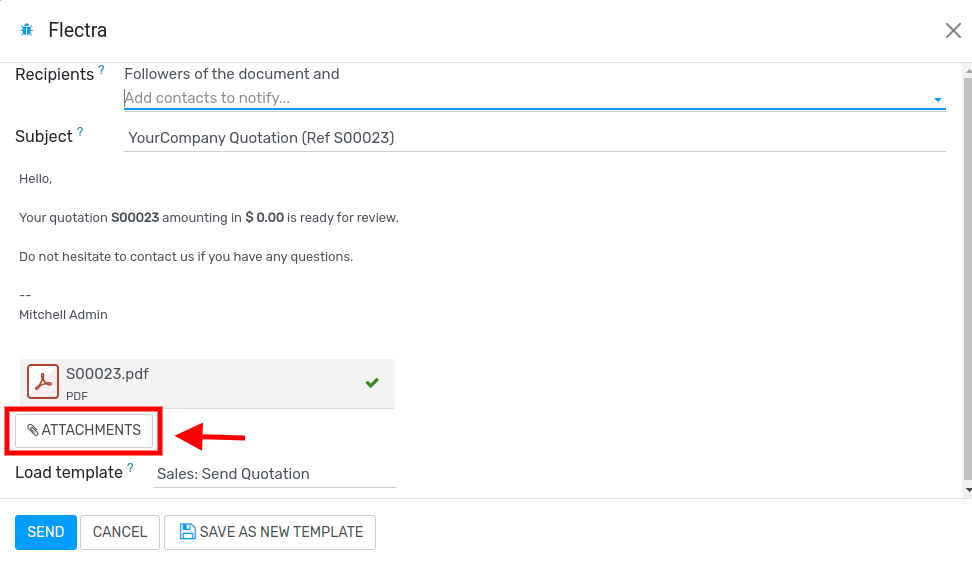Show the Recipients help tooltip icon
The image size is (972, 562).
(x=101, y=70)
